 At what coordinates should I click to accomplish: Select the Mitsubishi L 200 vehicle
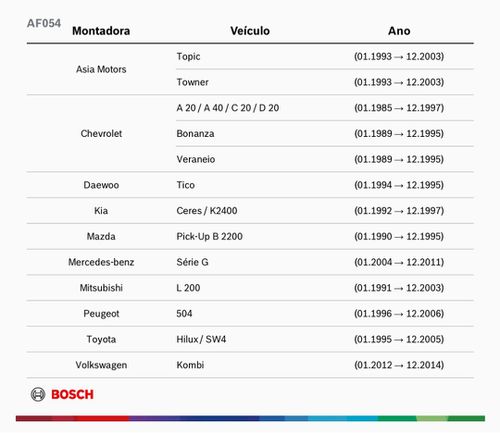click(x=188, y=288)
